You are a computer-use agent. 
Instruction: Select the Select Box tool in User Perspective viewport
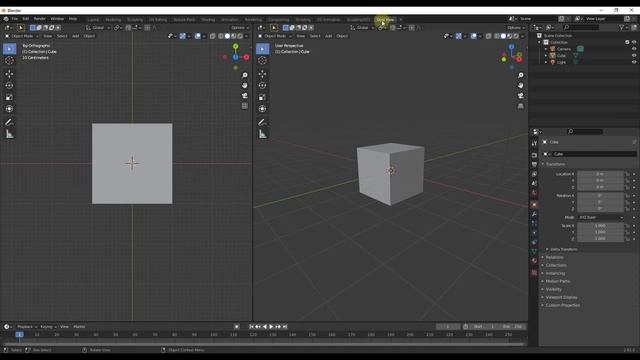(x=262, y=49)
